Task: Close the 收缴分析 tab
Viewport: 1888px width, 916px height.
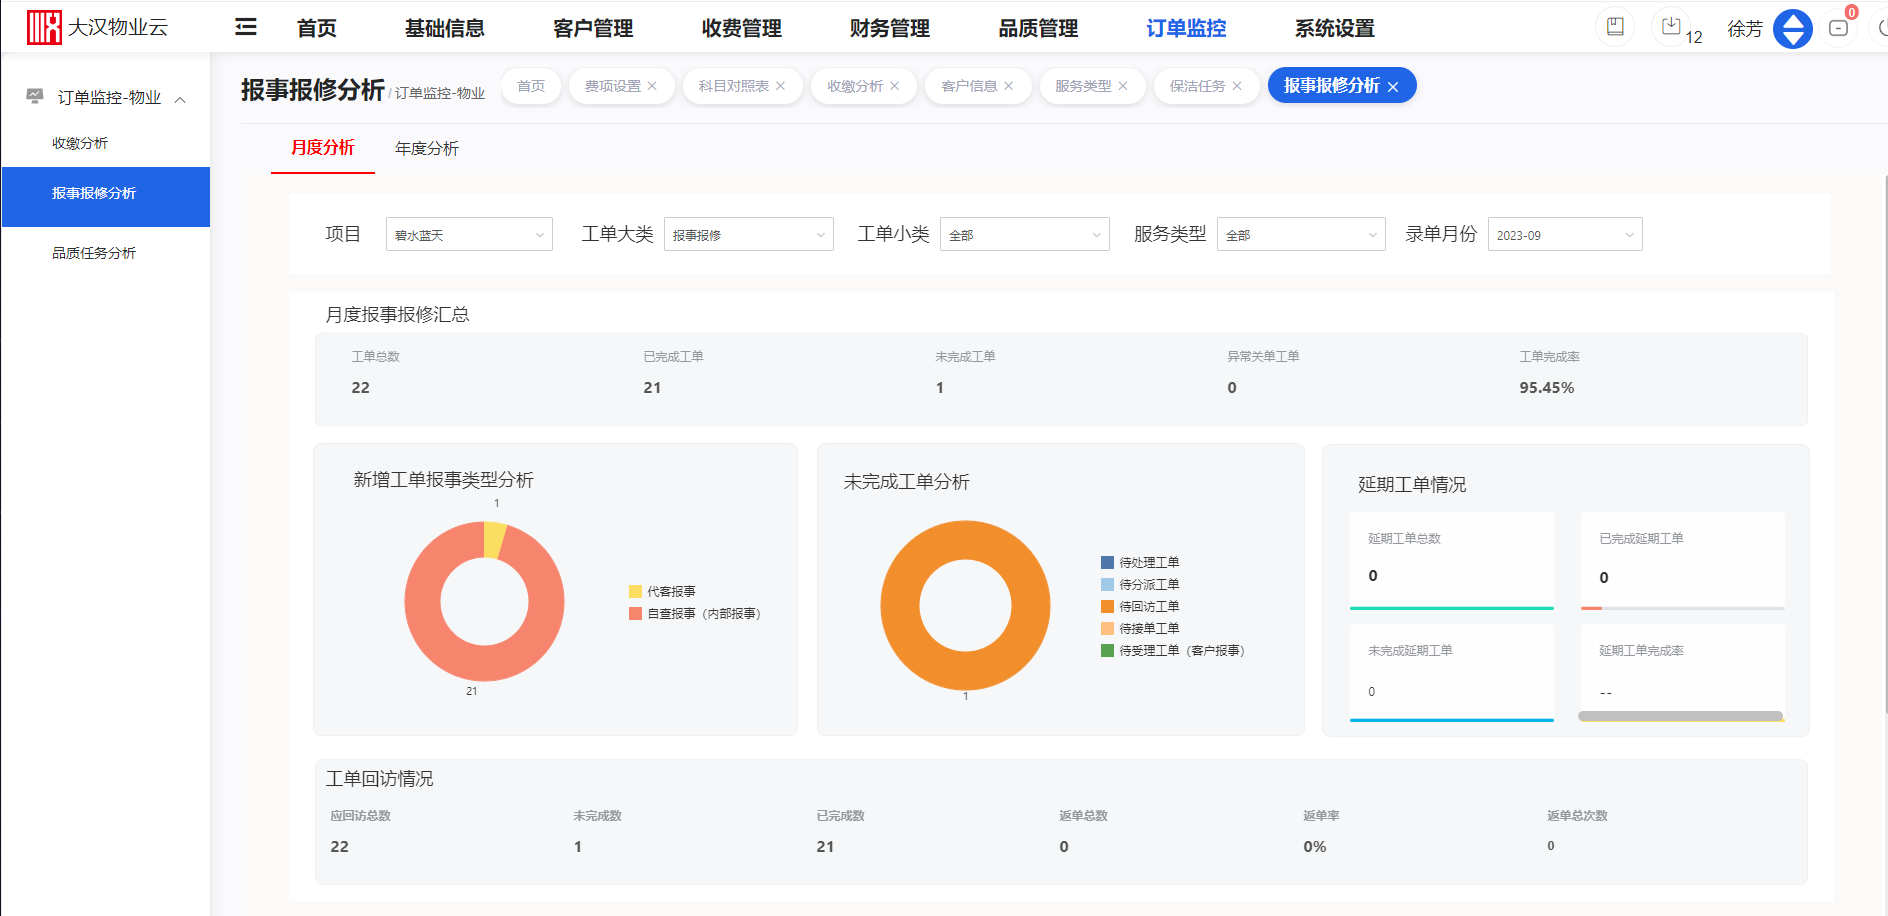Action: [894, 86]
